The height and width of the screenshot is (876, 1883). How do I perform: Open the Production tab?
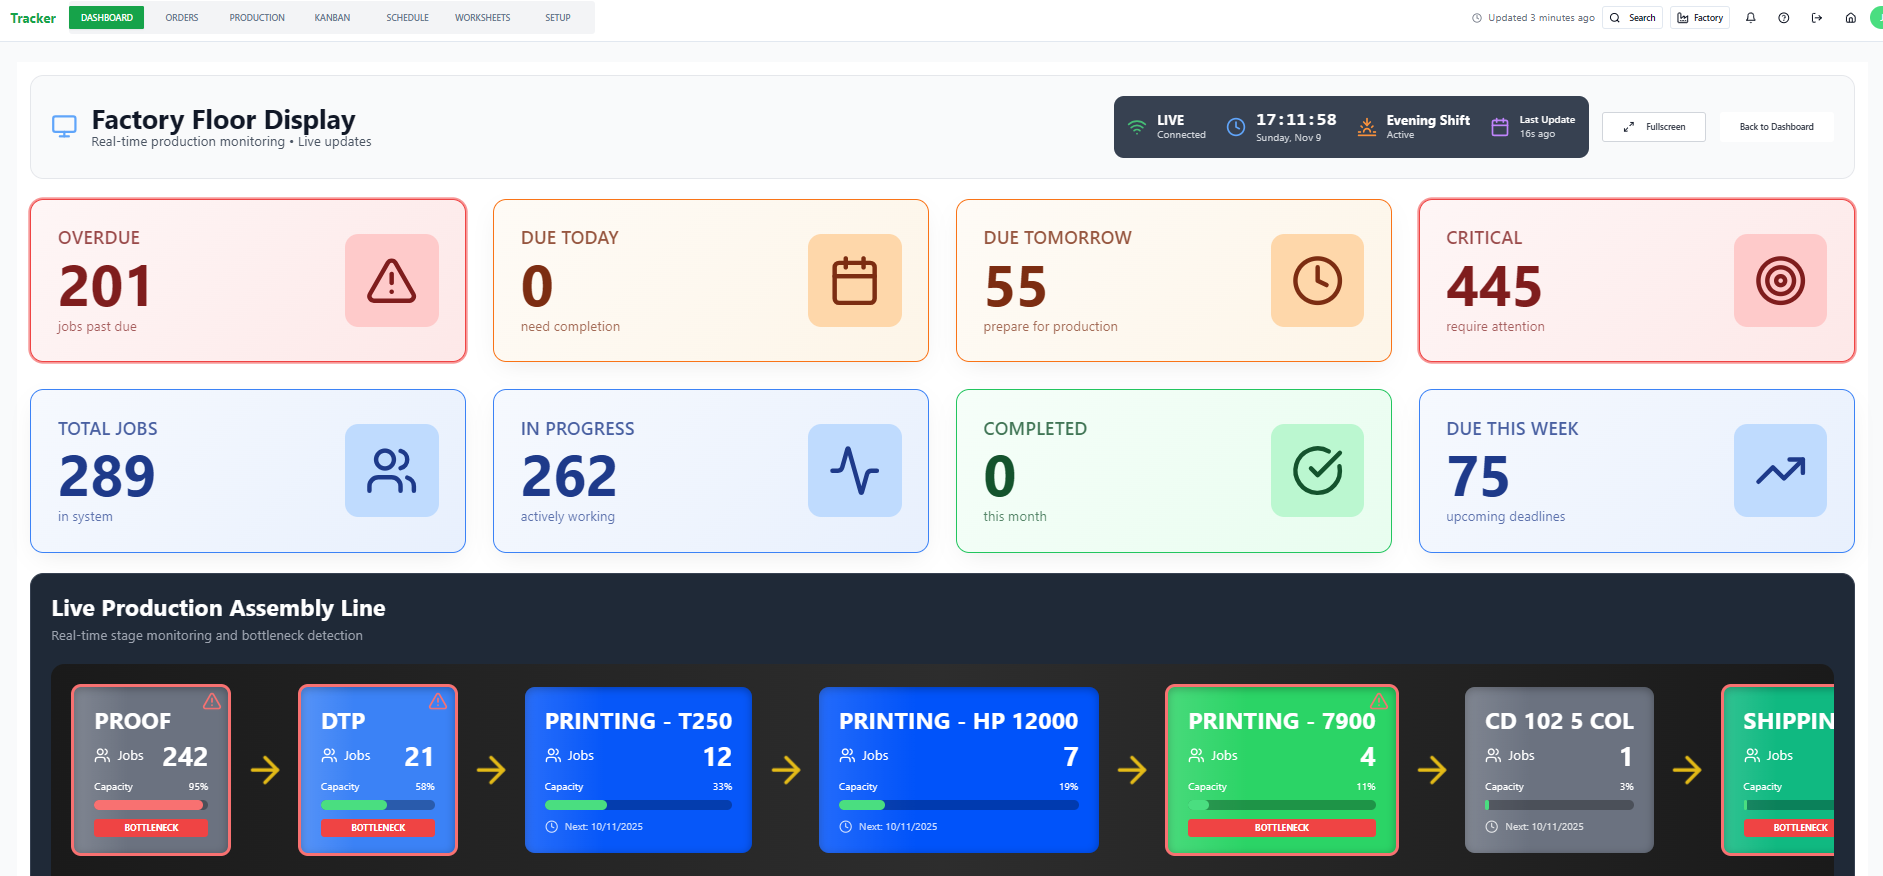coord(257,18)
